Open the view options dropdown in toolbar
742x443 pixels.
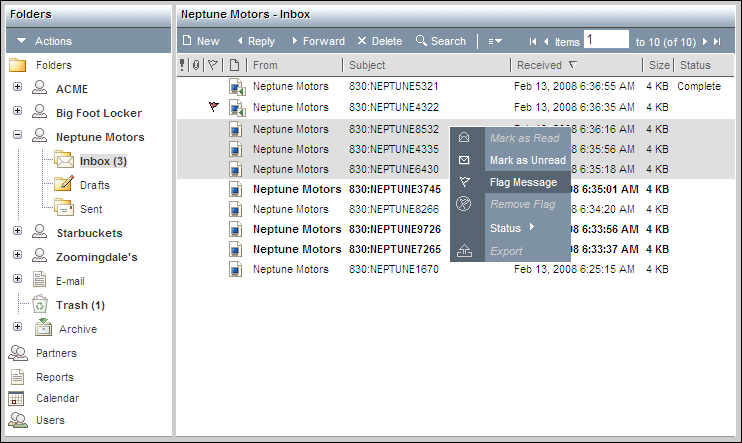coord(495,41)
